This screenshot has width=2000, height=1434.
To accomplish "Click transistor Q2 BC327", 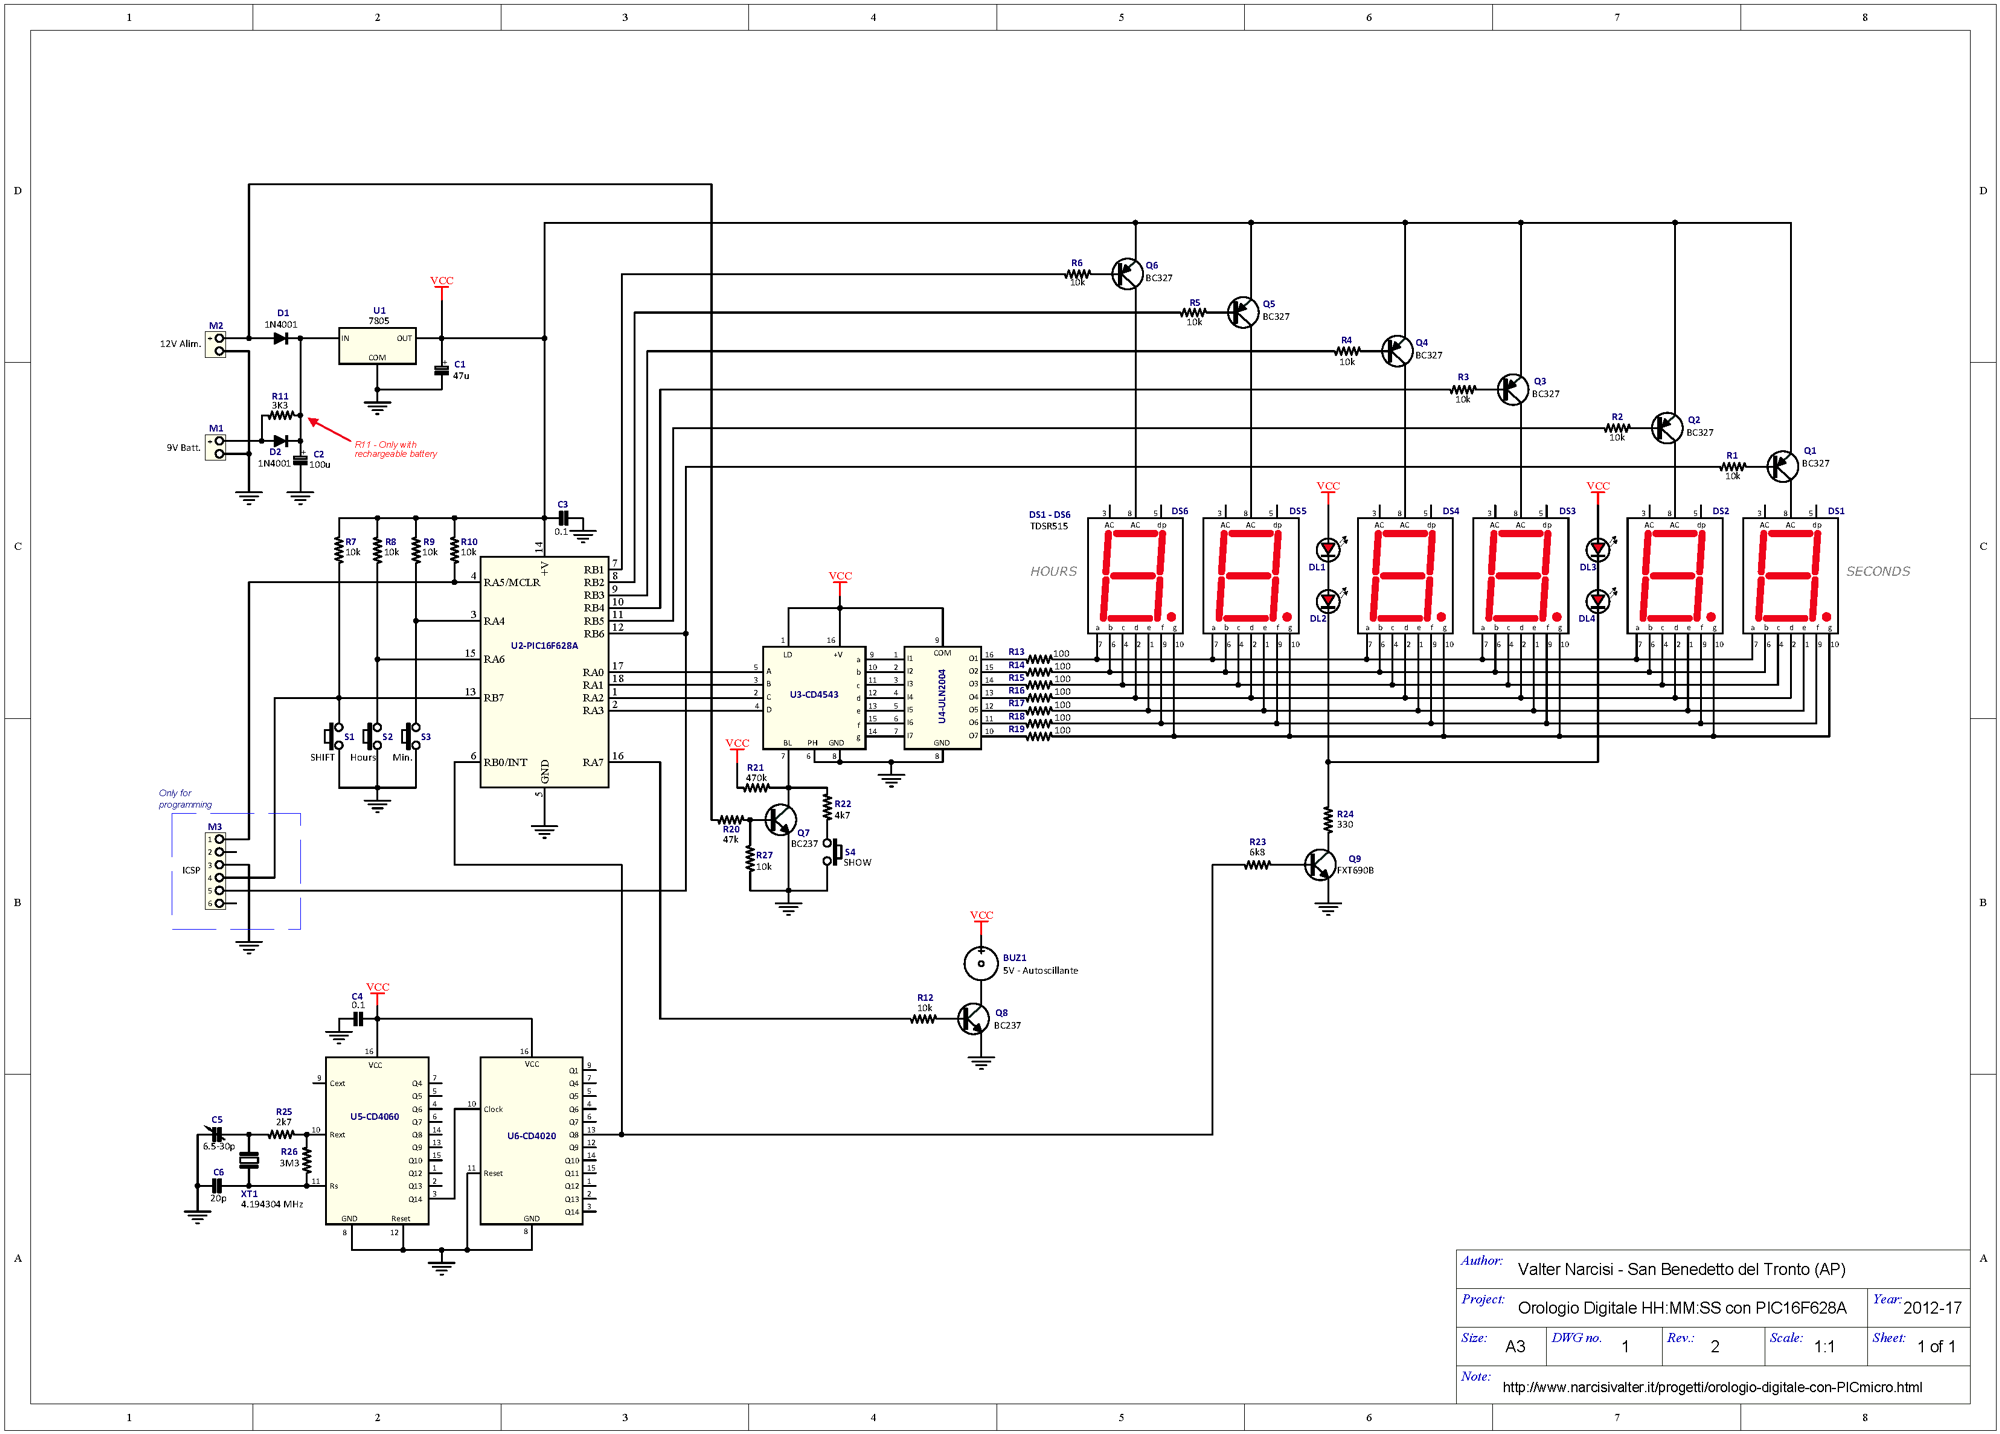I will [1667, 428].
